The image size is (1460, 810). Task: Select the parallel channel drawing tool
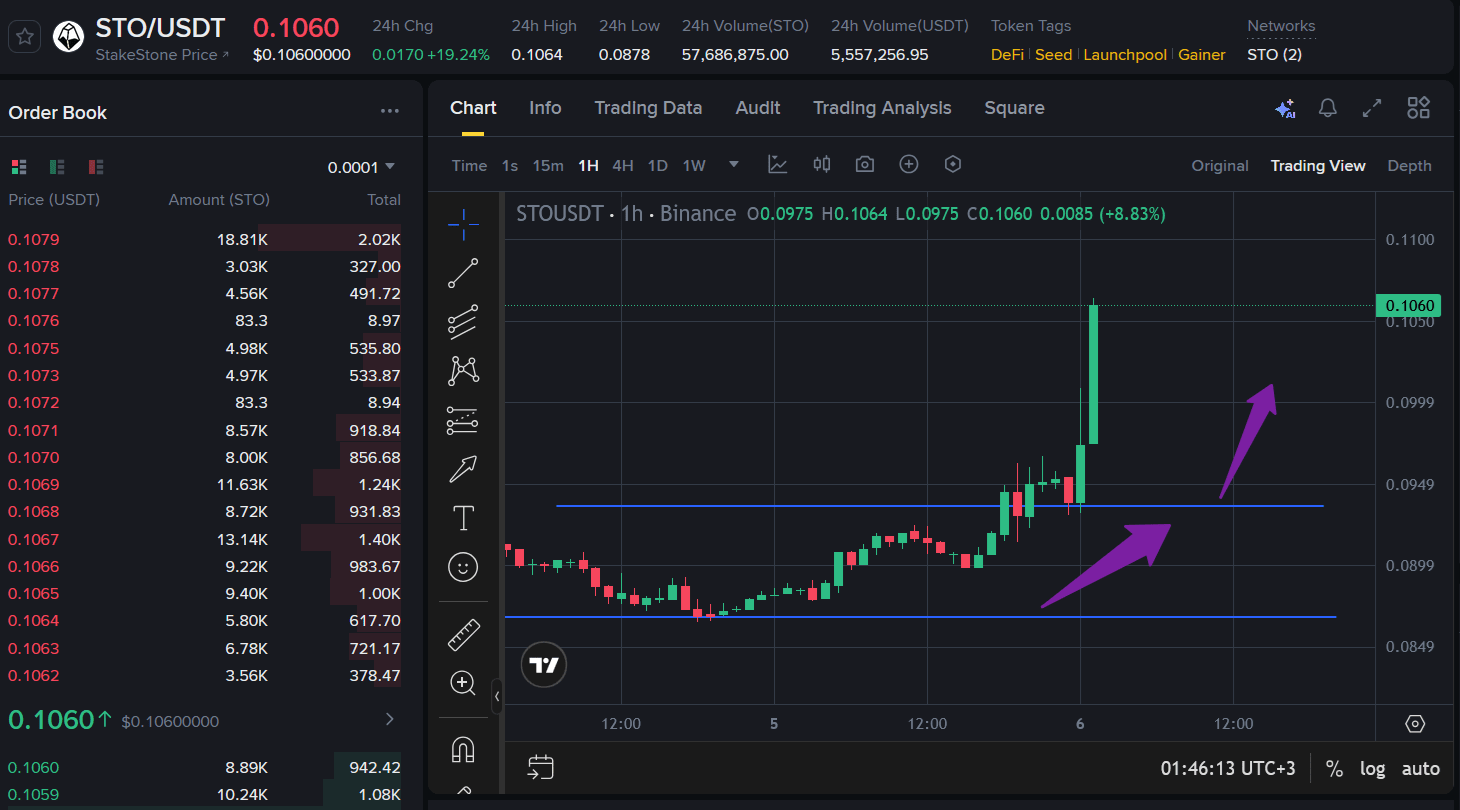pyautogui.click(x=463, y=321)
